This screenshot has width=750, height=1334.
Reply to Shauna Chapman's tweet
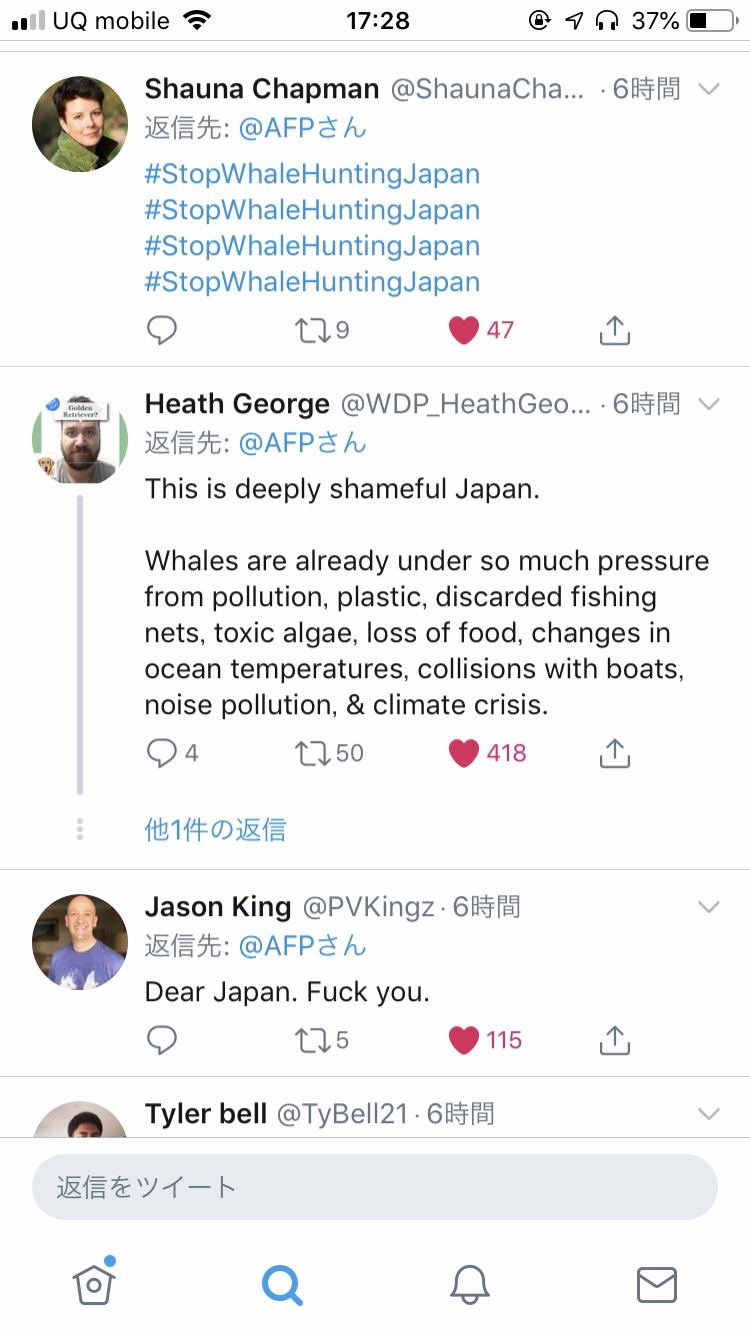[x=161, y=330]
